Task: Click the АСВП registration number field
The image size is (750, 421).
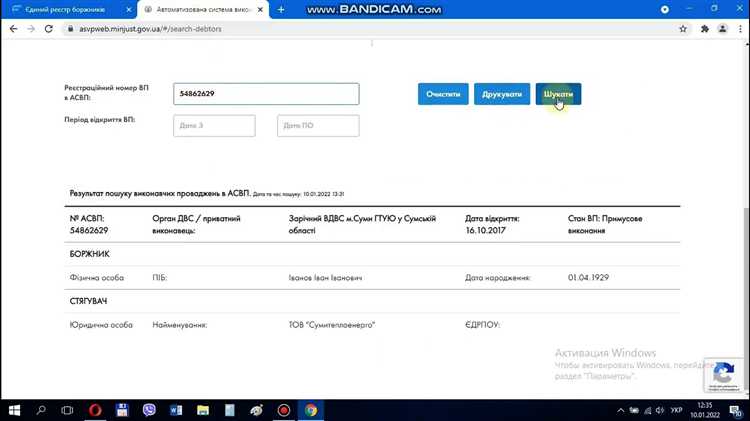Action: [265, 94]
